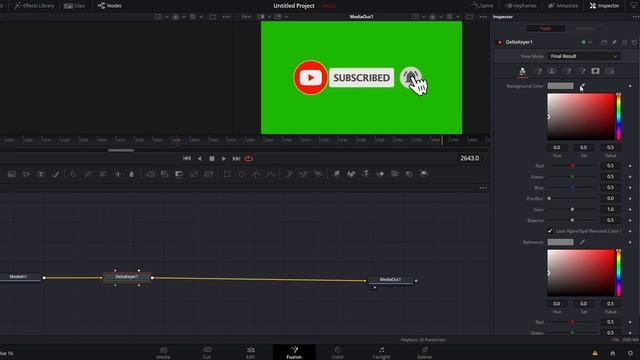
Task: Lock the DeltaKeyer1 tool controls
Action: click(x=624, y=42)
